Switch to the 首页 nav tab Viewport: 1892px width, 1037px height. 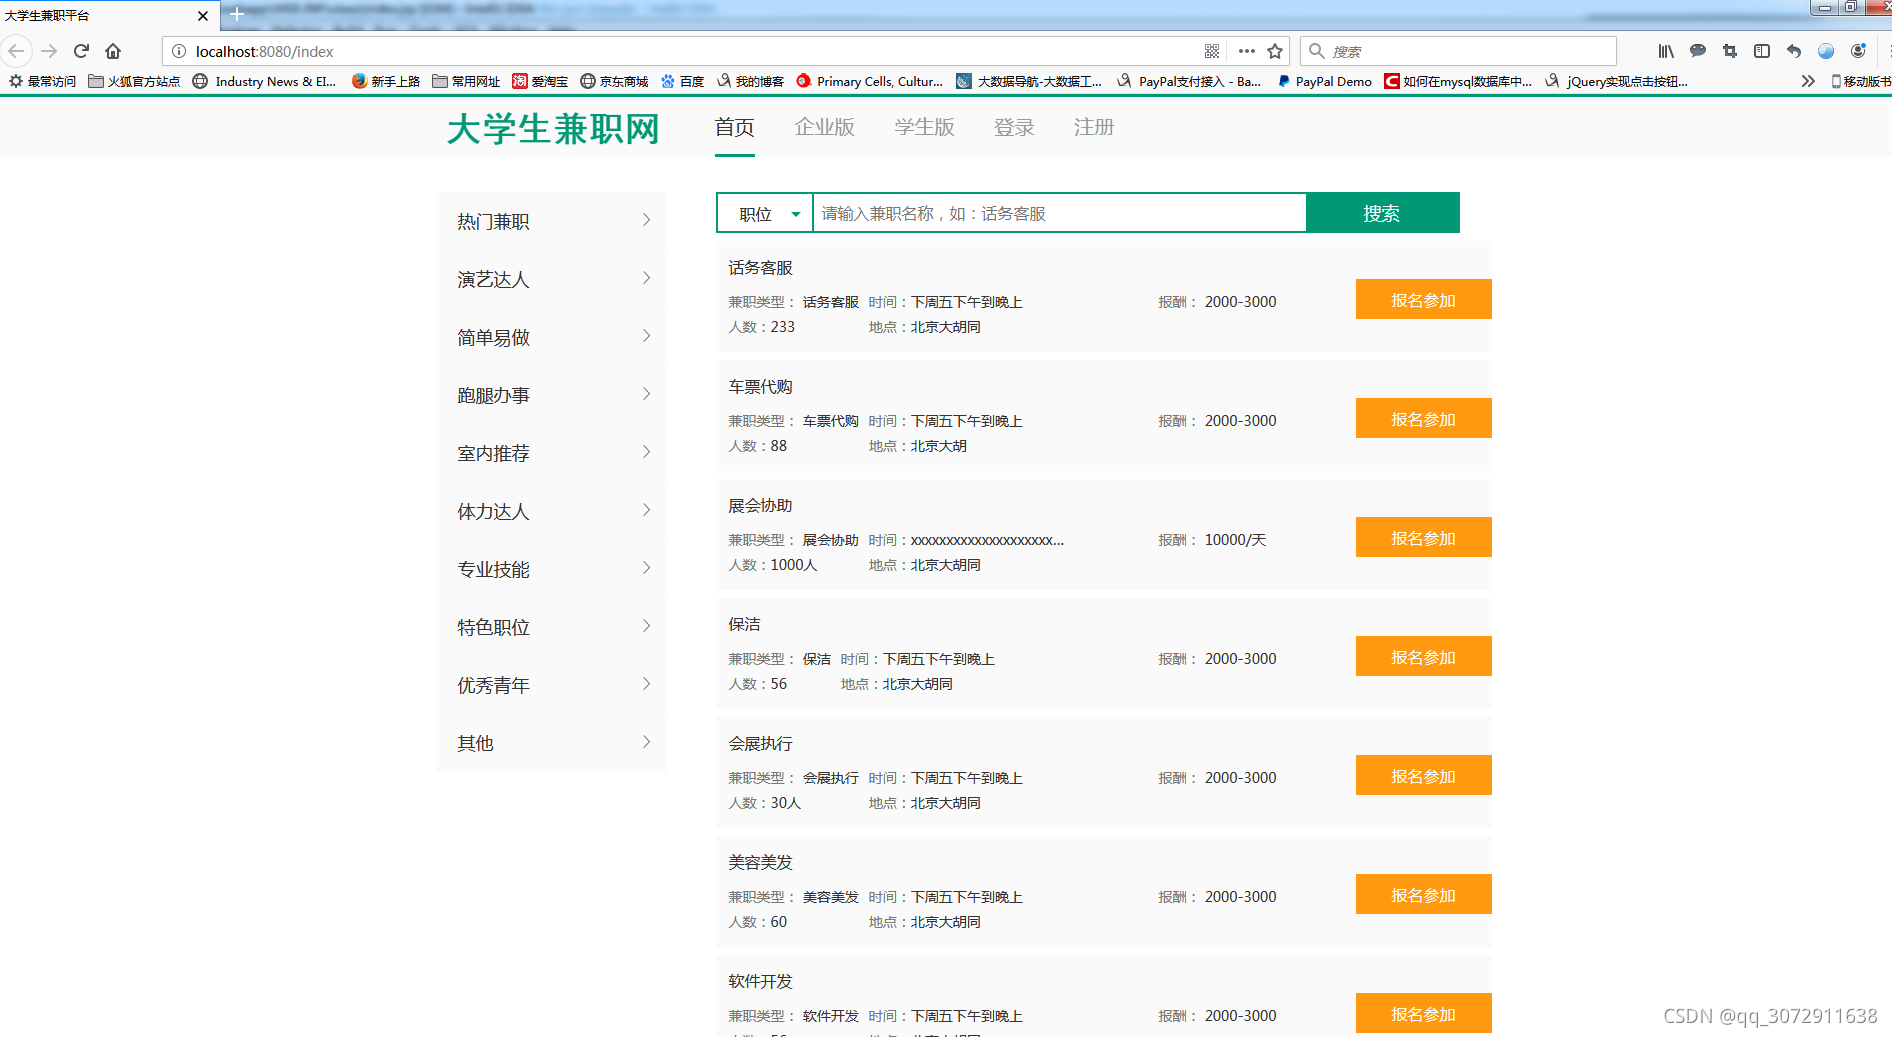[734, 127]
